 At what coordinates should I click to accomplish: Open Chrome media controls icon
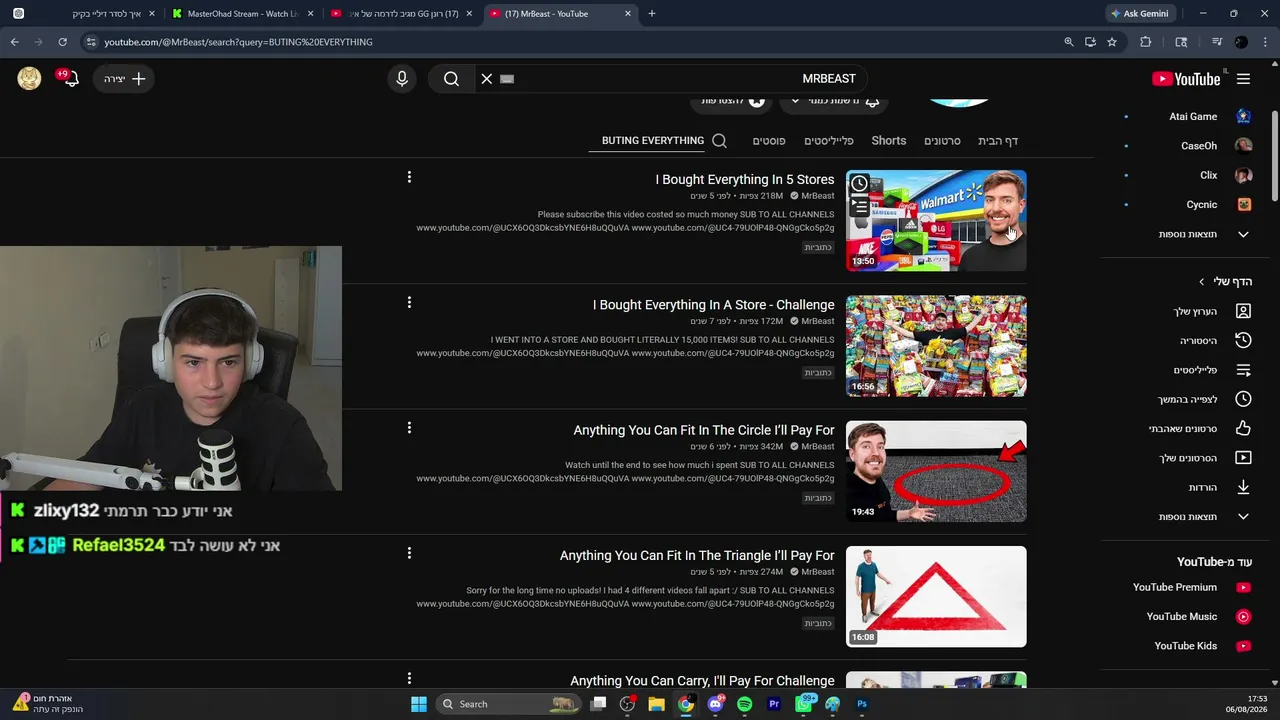(1216, 42)
